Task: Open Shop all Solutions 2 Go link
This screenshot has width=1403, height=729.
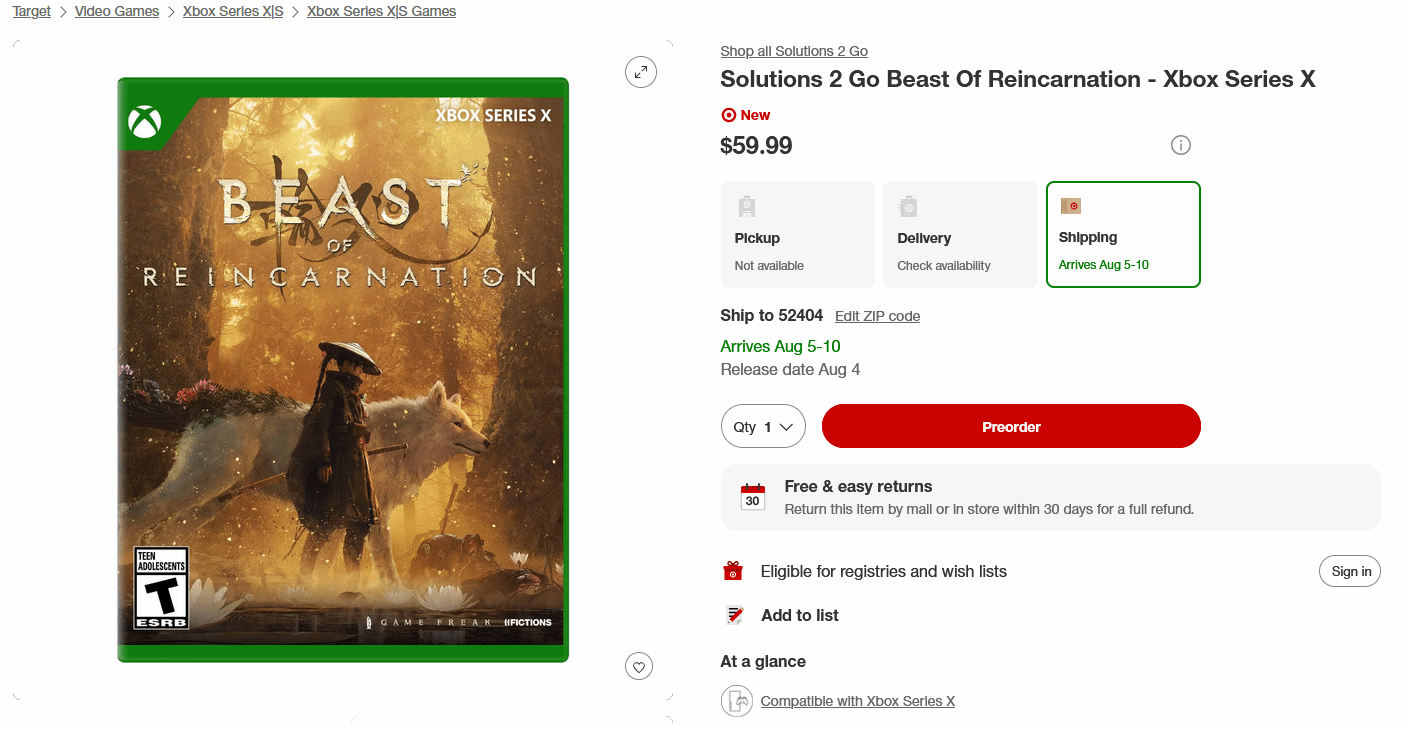Action: tap(794, 51)
